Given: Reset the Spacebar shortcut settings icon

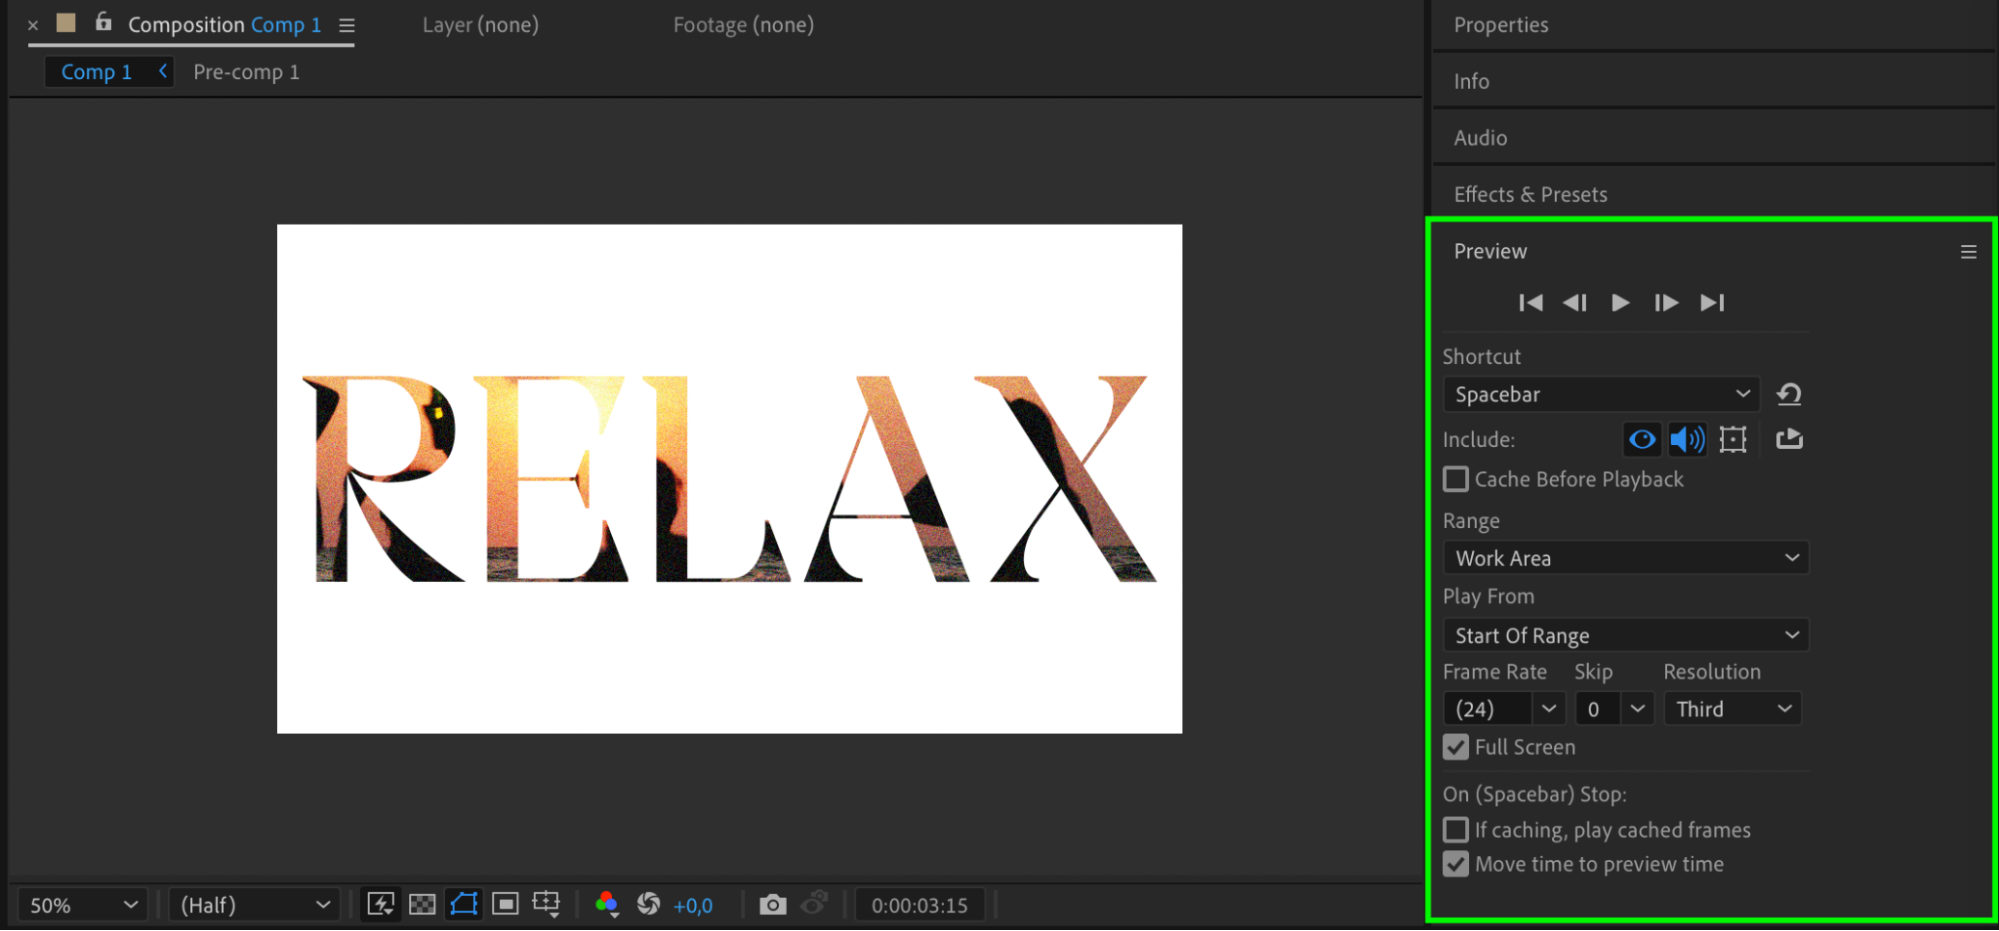Looking at the screenshot, I should (x=1789, y=394).
